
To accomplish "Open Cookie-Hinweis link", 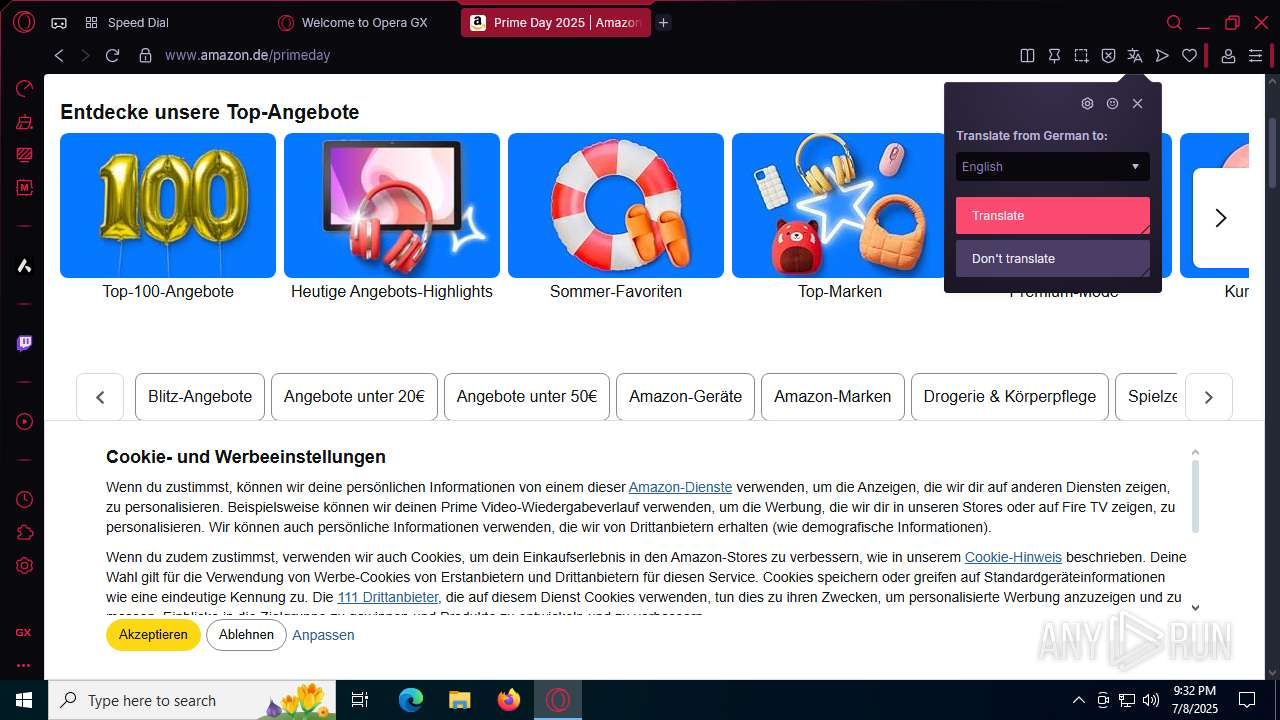I will [x=1013, y=557].
